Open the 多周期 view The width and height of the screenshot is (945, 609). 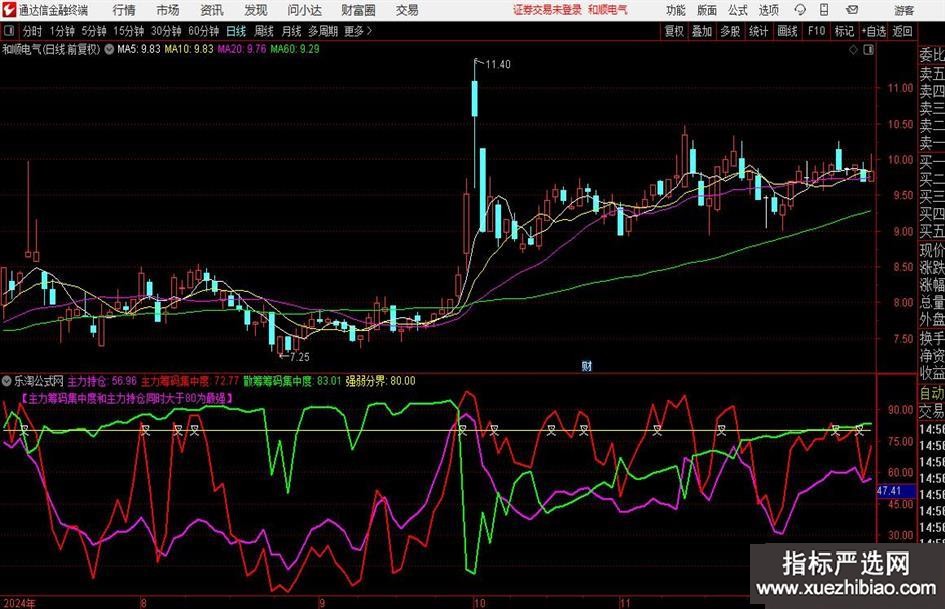[x=323, y=31]
